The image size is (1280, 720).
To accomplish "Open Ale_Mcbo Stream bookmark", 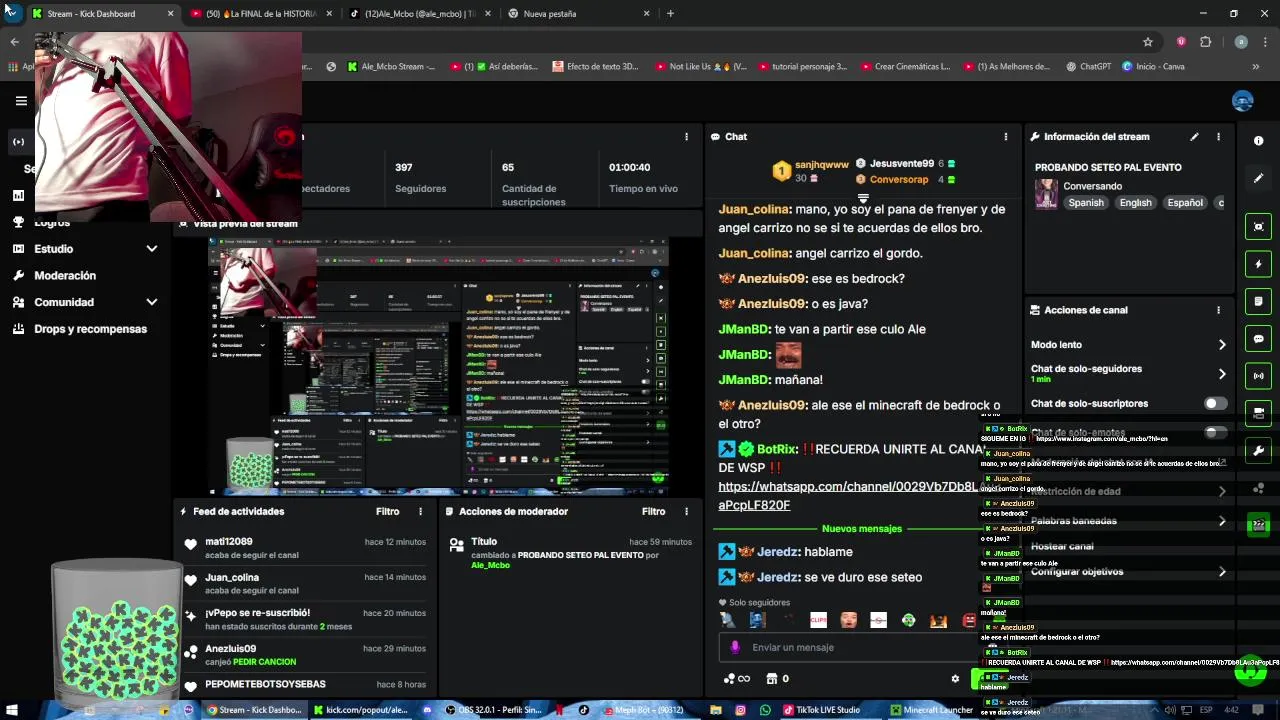I will 391,67.
